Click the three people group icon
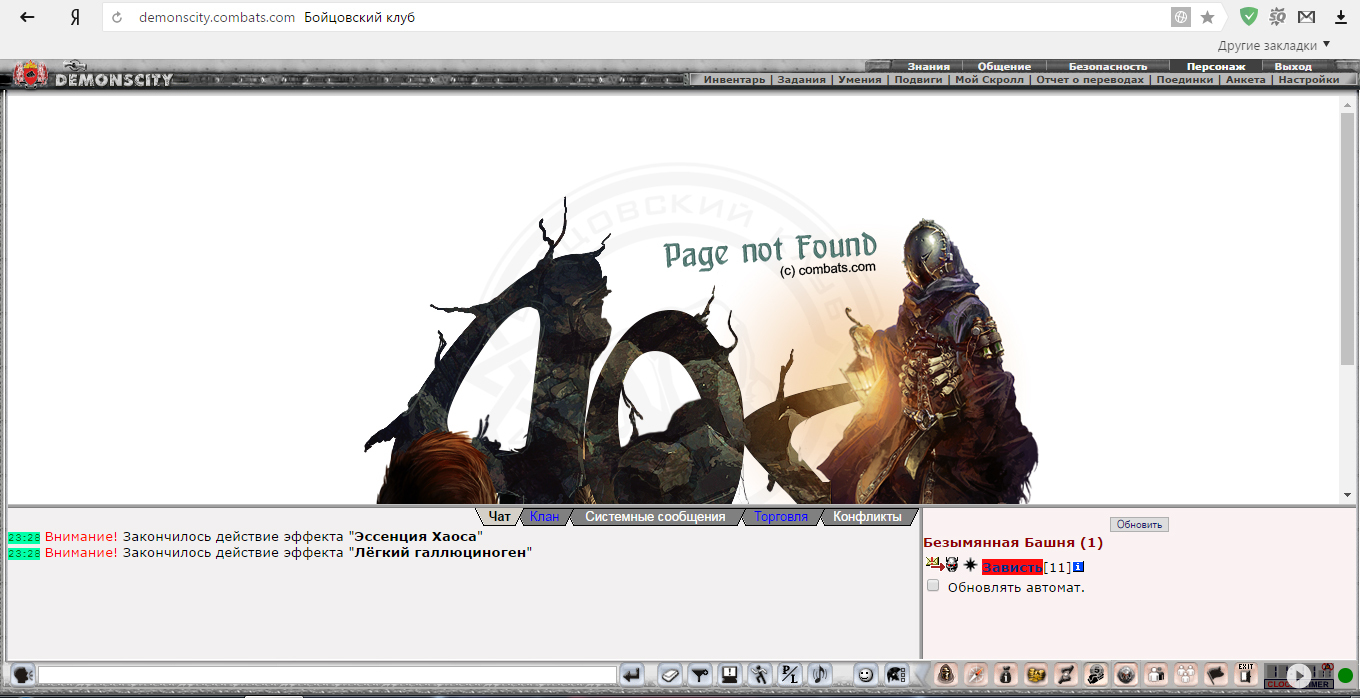The width and height of the screenshot is (1360, 698). click(x=1186, y=675)
